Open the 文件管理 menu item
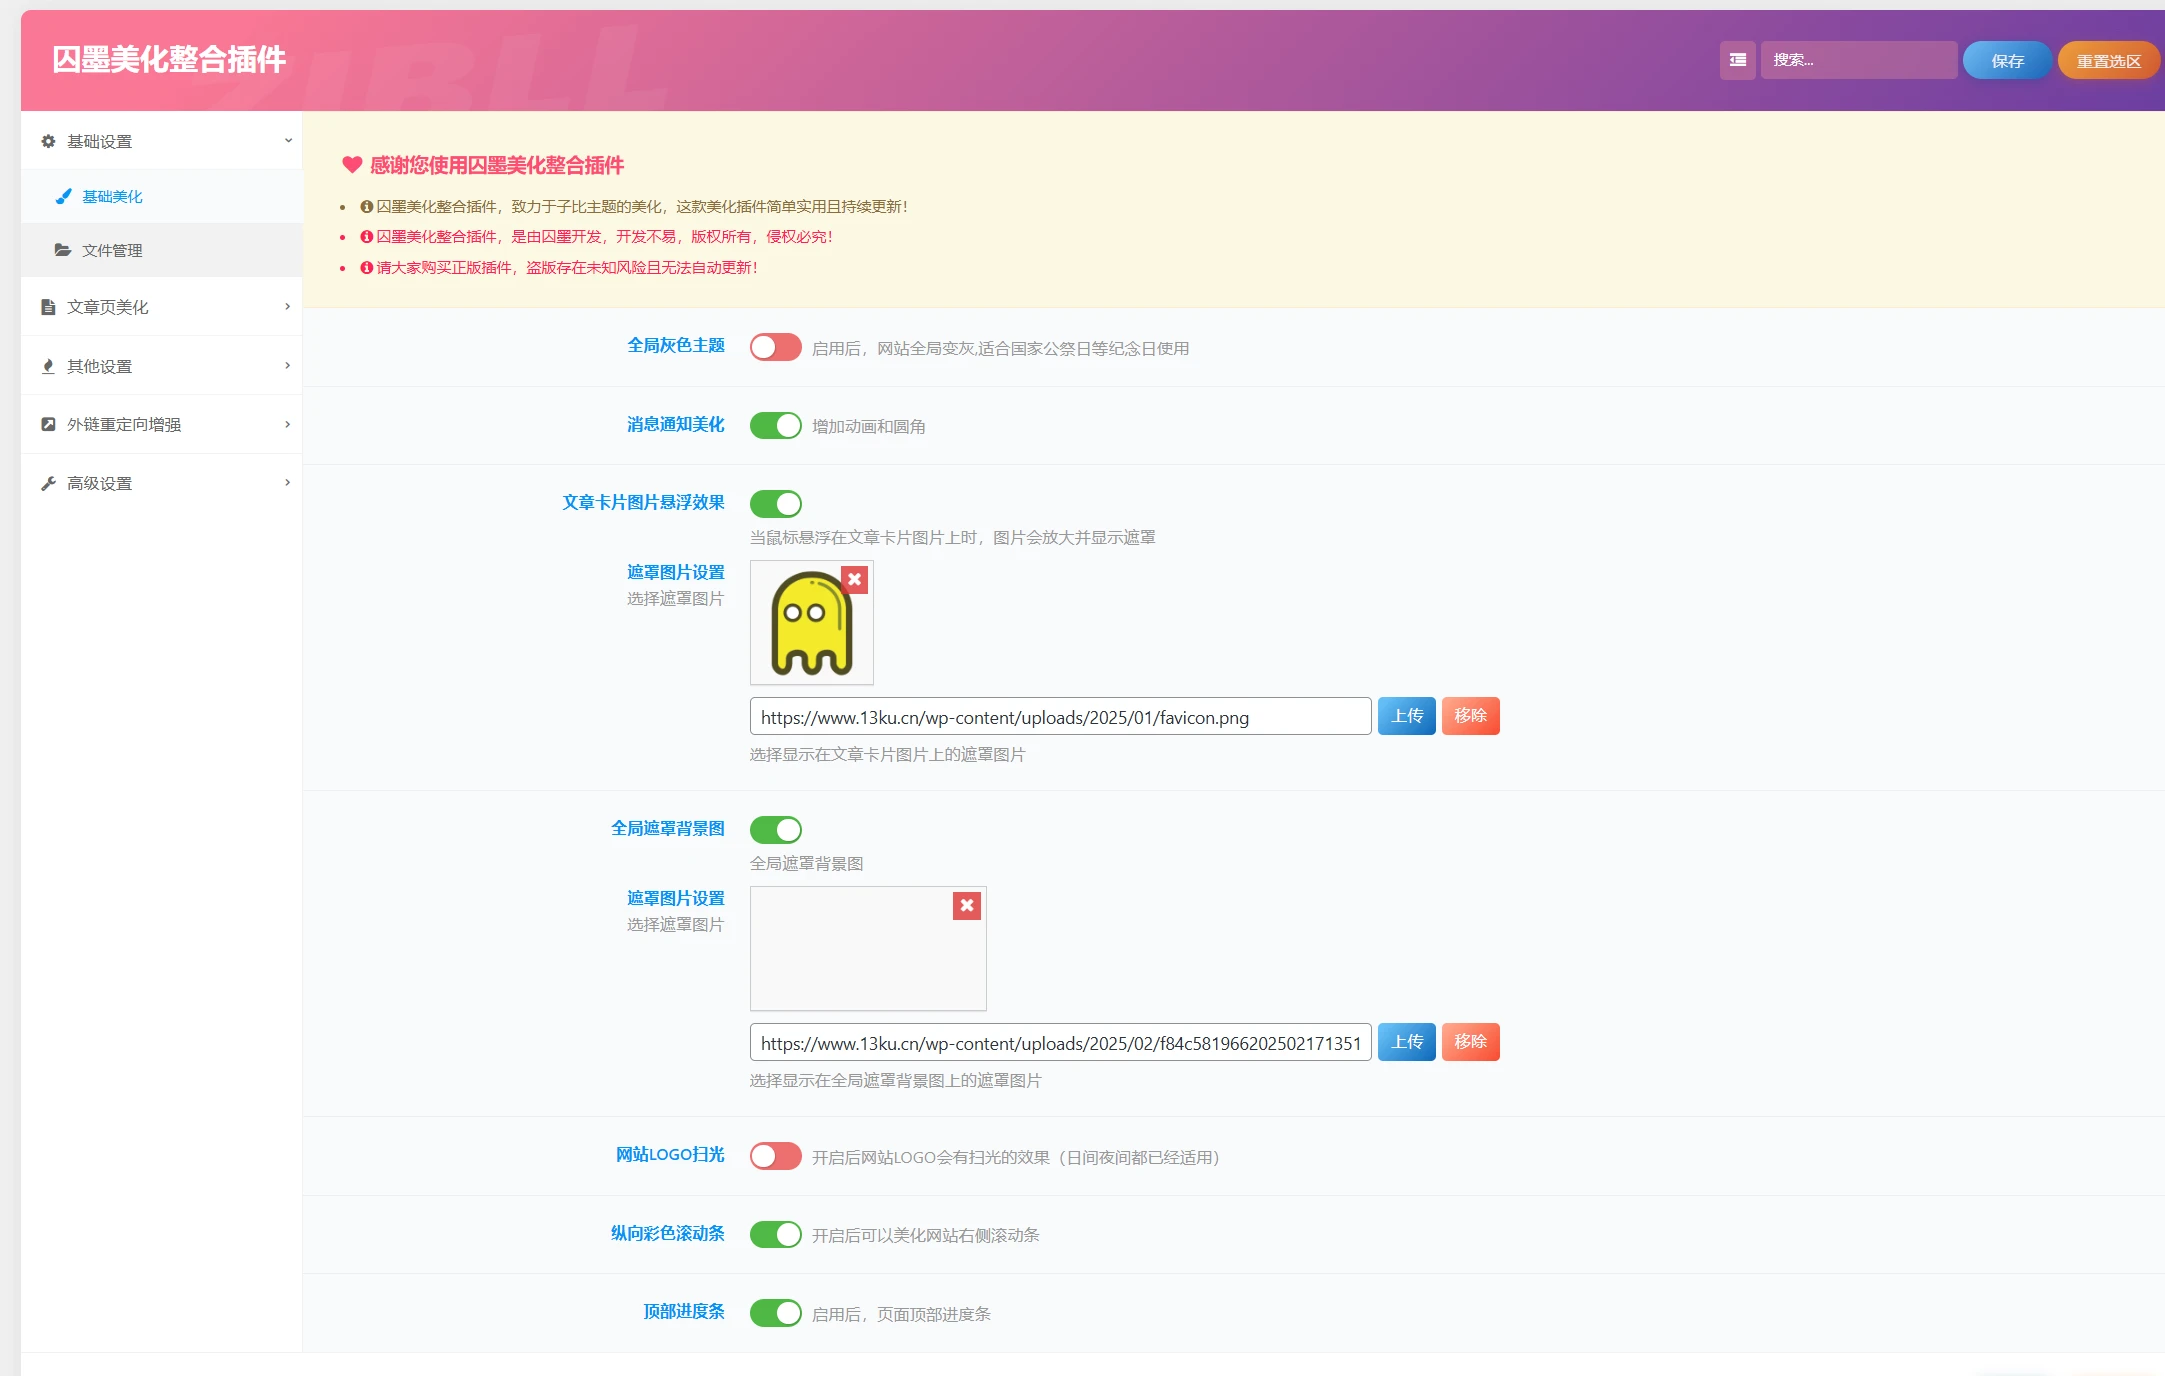 112,250
